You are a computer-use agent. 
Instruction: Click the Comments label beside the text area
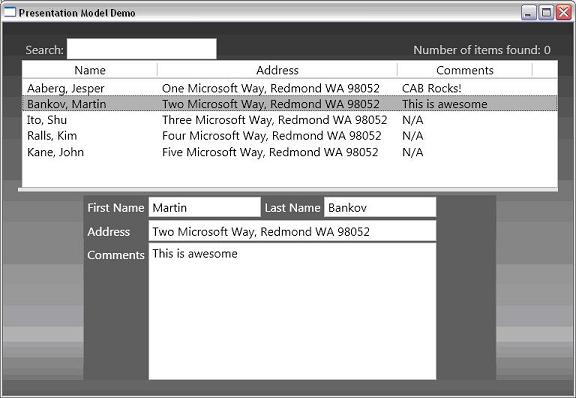tap(116, 255)
